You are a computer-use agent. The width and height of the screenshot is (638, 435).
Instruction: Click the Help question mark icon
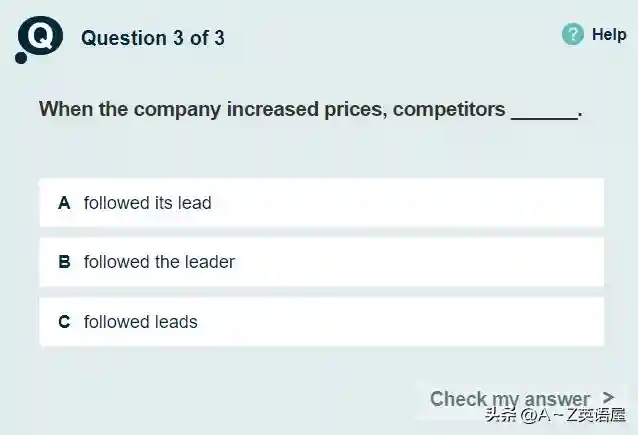(573, 35)
